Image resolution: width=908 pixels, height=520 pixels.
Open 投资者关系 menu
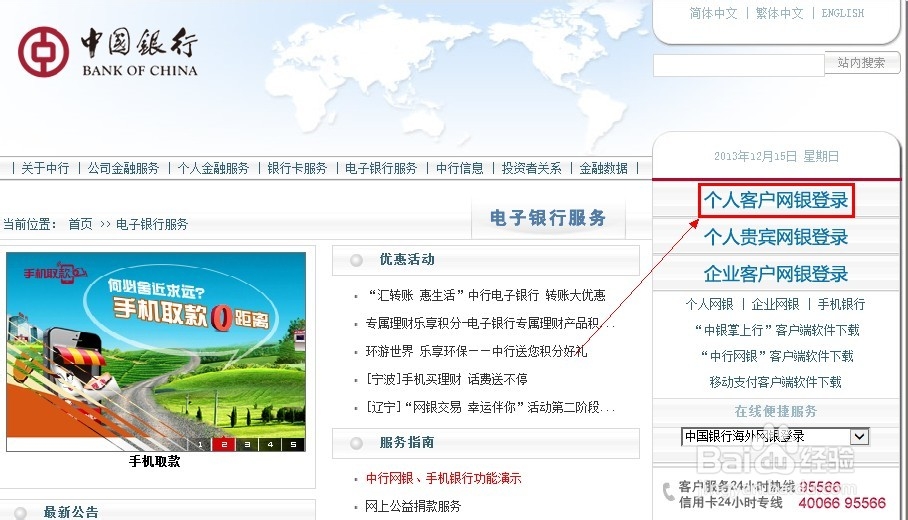pyautogui.click(x=532, y=169)
